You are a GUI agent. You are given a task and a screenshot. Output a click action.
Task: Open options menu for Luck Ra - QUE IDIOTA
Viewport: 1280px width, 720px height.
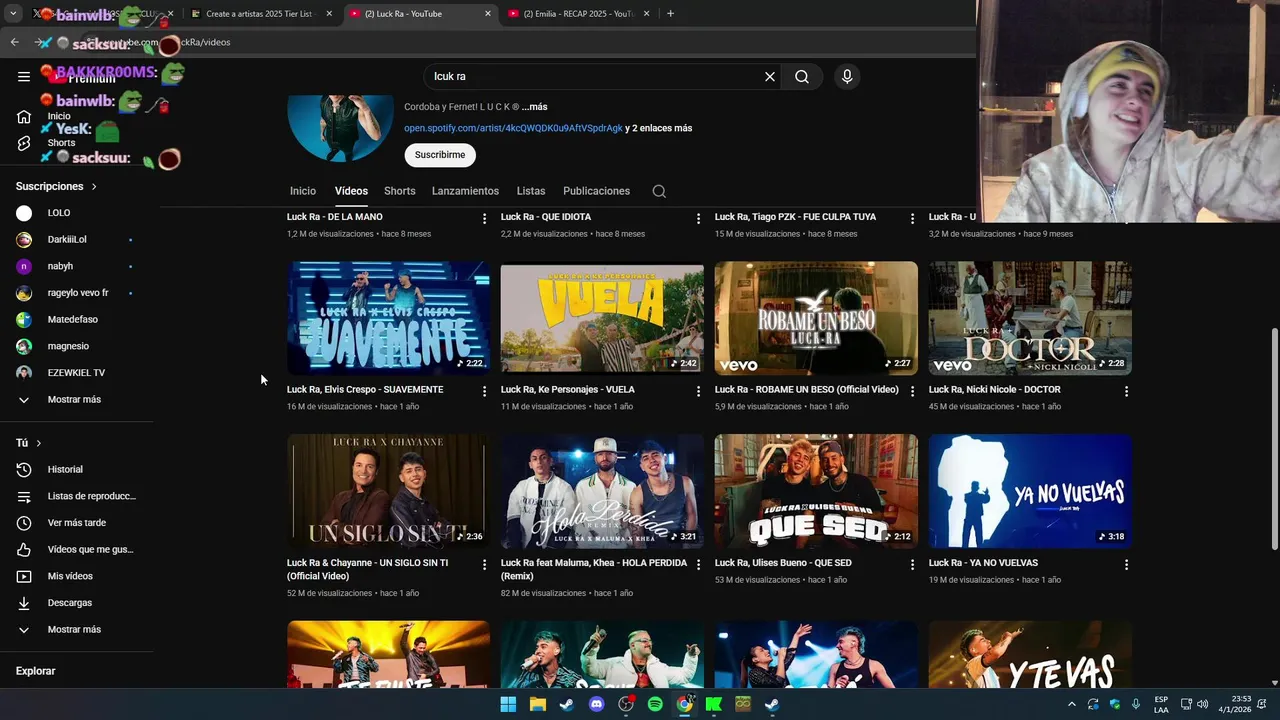pos(698,218)
